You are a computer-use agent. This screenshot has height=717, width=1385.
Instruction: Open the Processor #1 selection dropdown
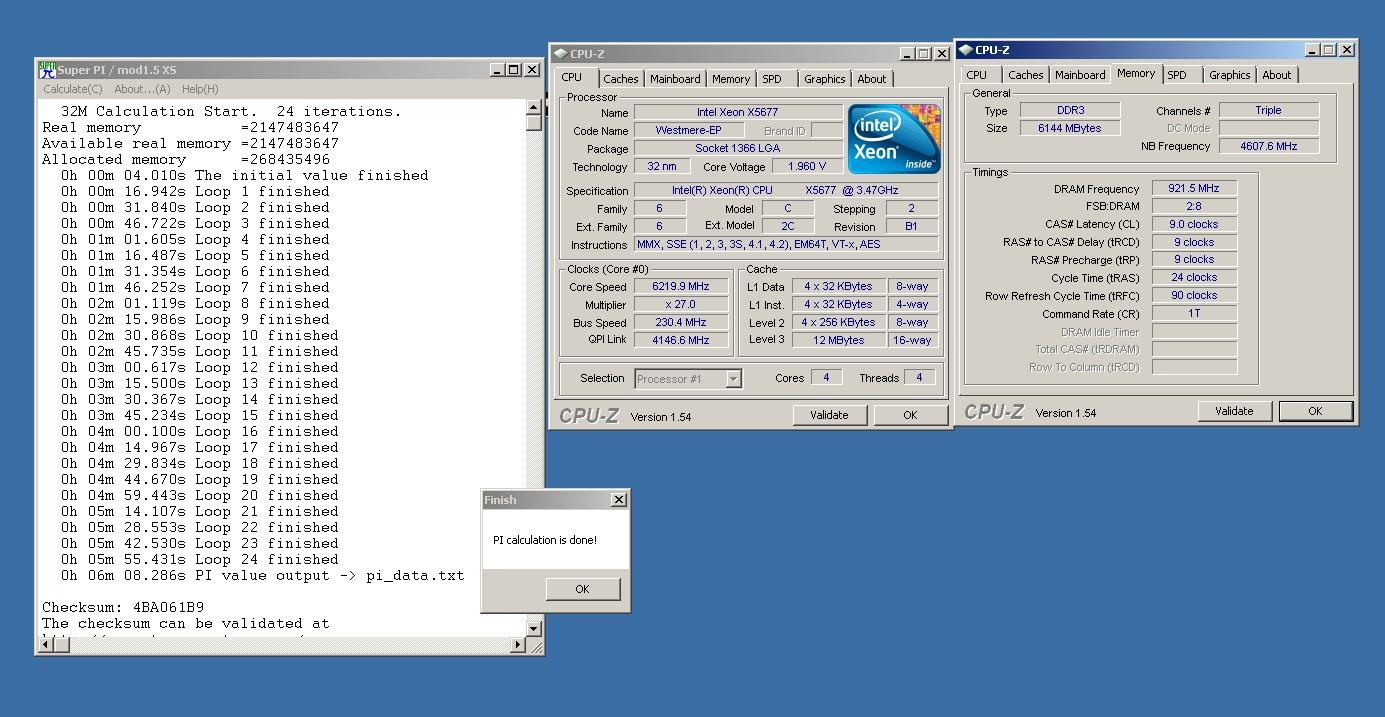point(734,379)
